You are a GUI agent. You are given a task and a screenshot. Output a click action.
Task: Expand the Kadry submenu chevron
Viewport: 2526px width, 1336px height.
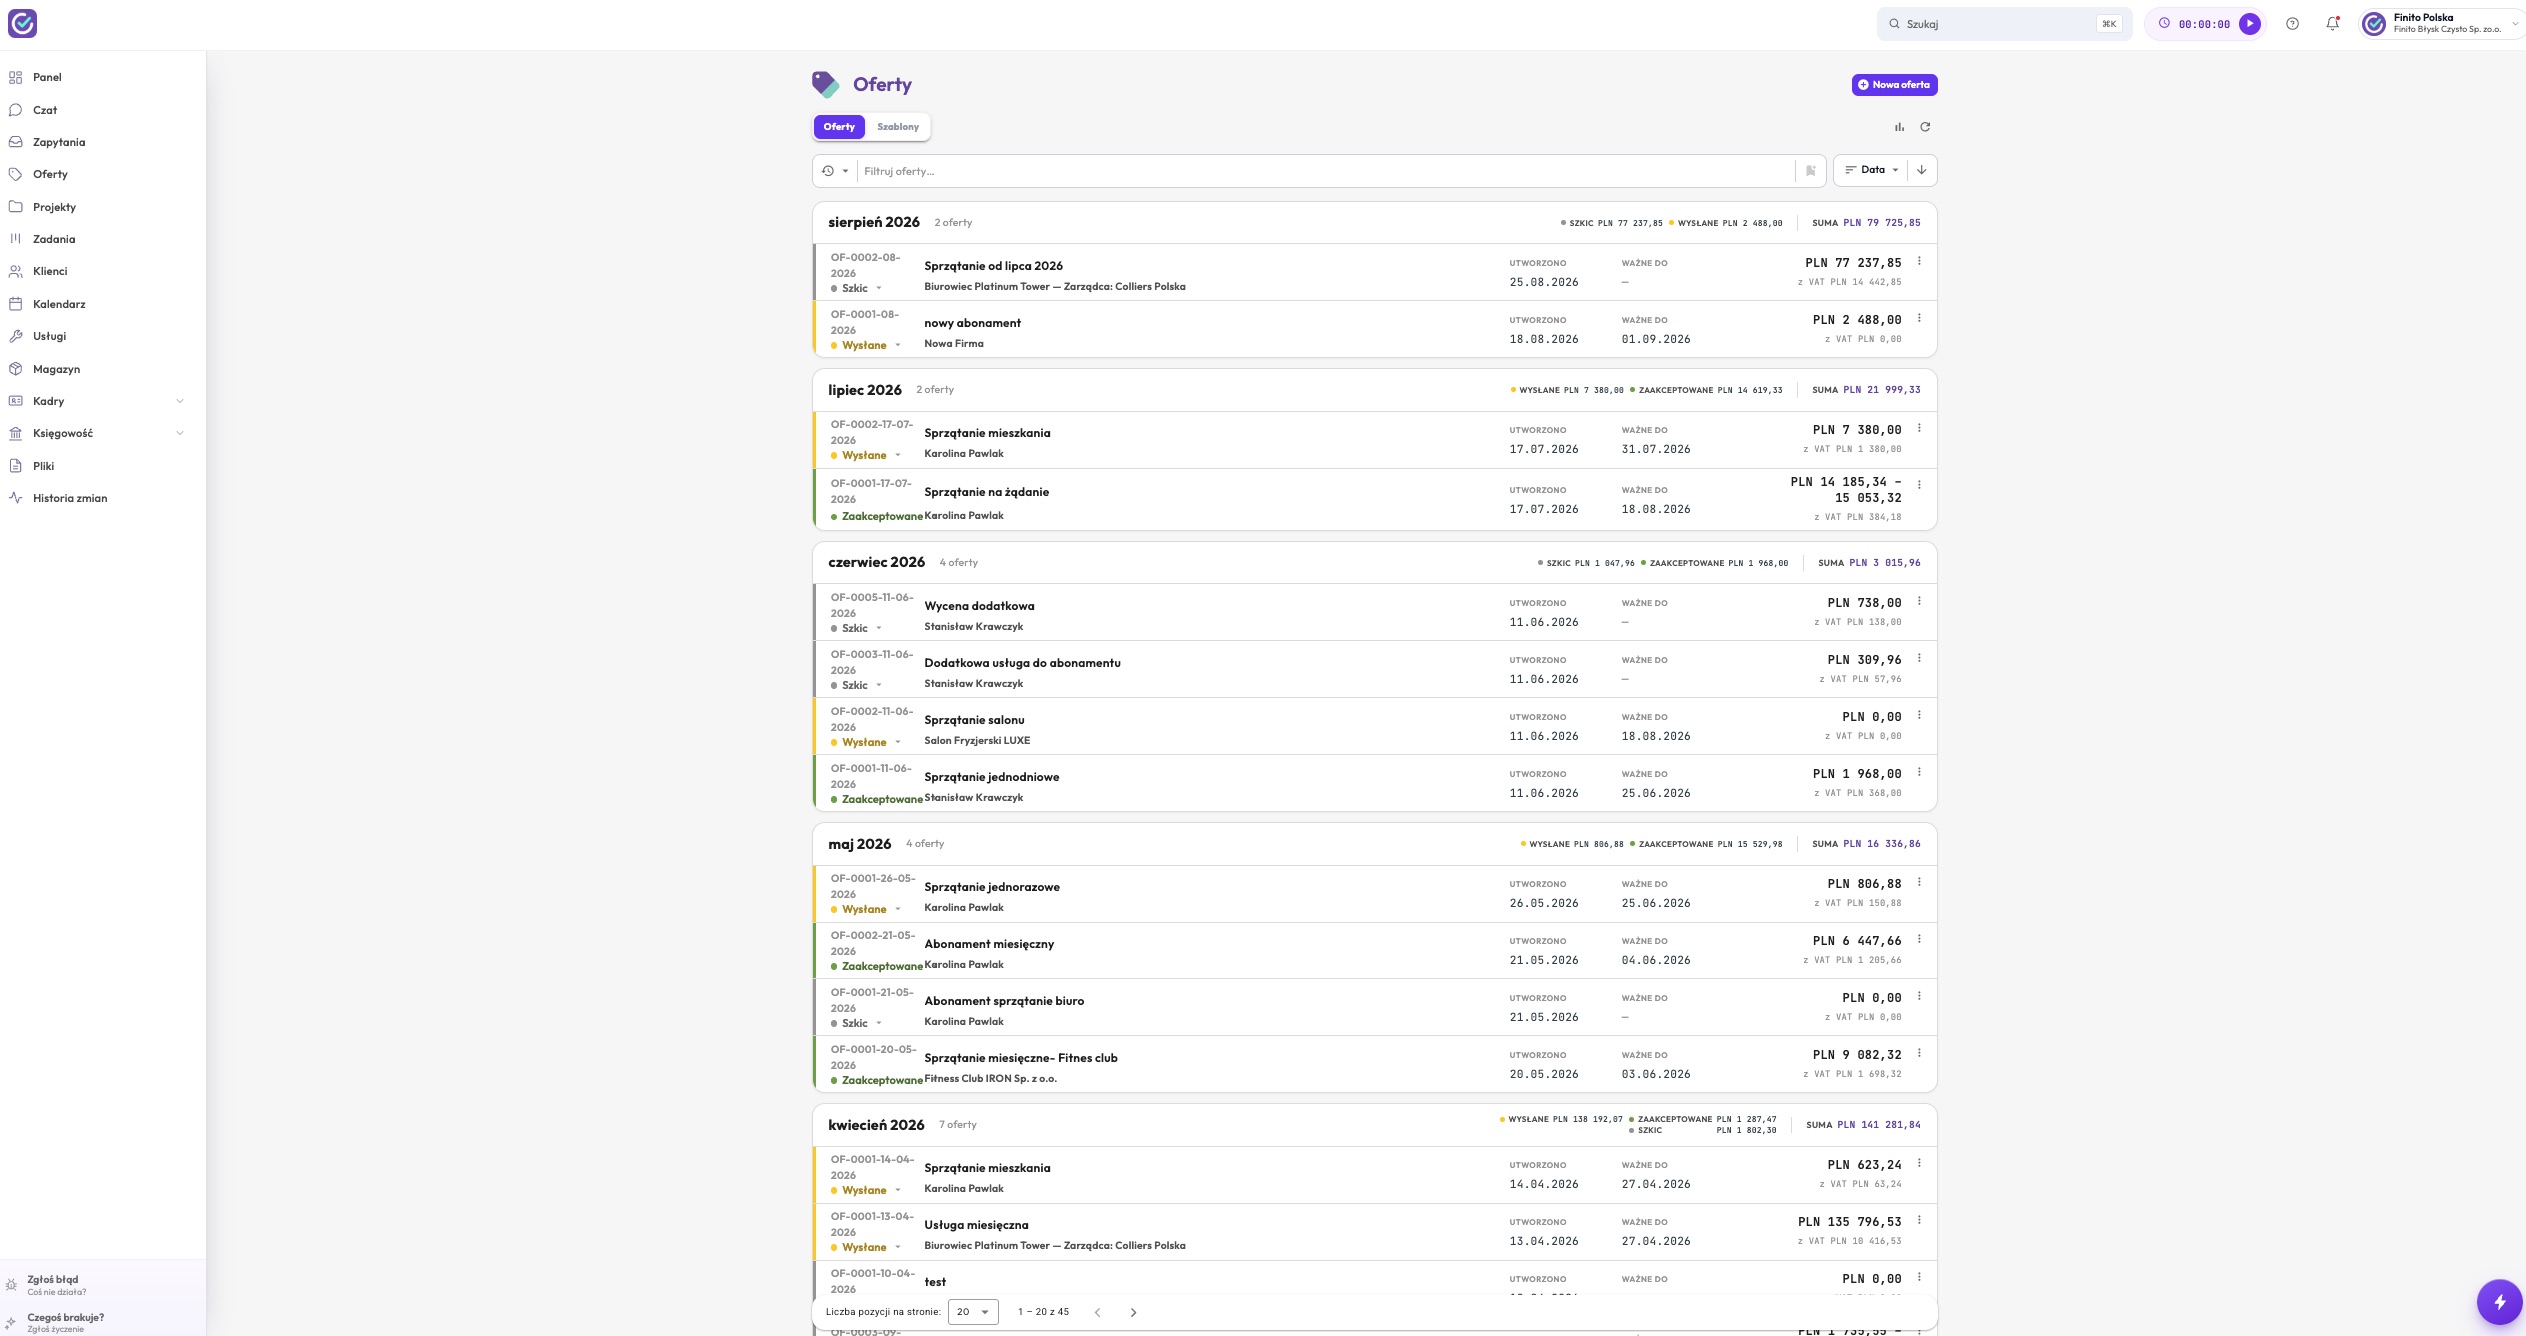(180, 401)
